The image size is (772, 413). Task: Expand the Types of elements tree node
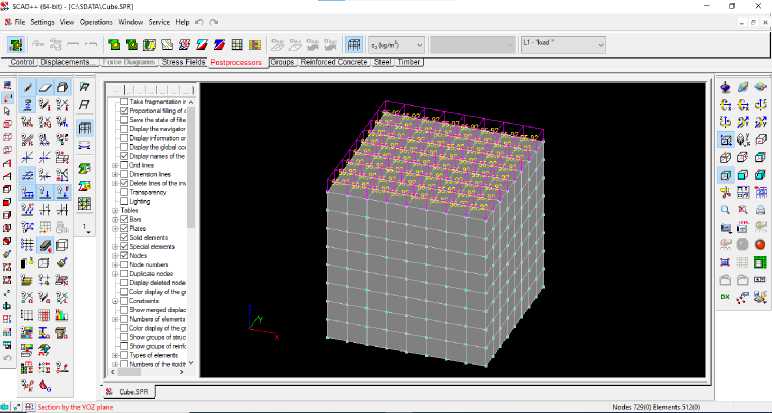(x=115, y=355)
